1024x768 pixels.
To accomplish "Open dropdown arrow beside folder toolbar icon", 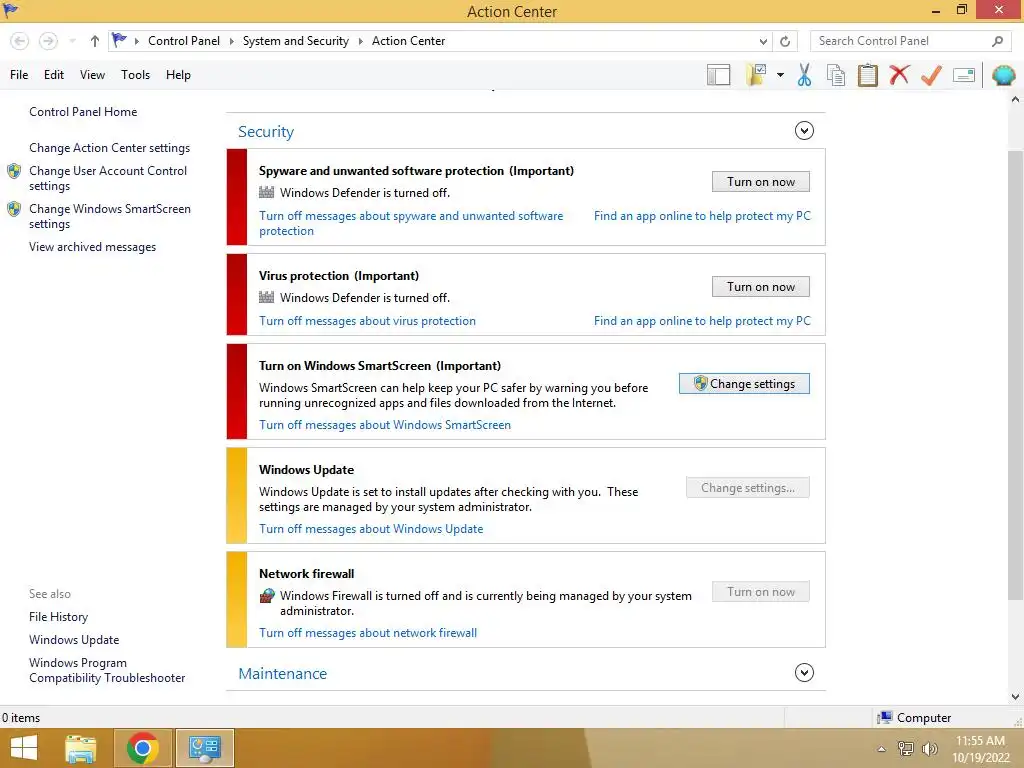I will (x=780, y=75).
